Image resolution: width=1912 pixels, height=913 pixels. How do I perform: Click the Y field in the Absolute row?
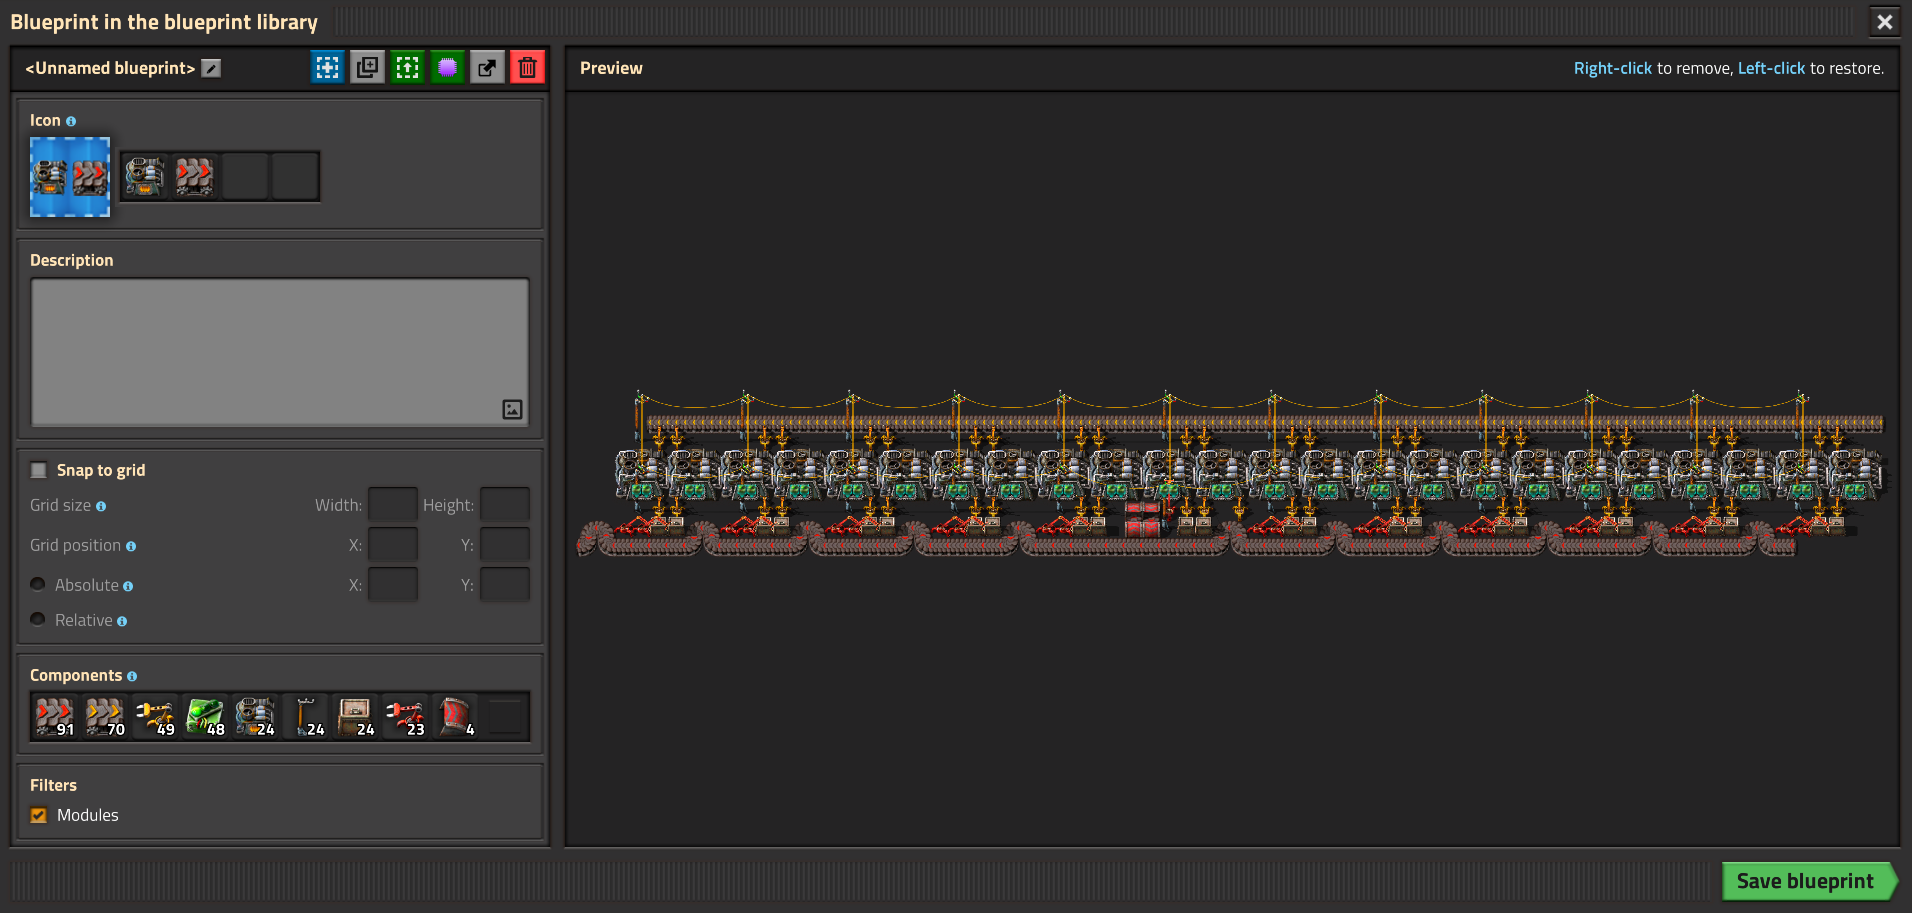pyautogui.click(x=505, y=585)
